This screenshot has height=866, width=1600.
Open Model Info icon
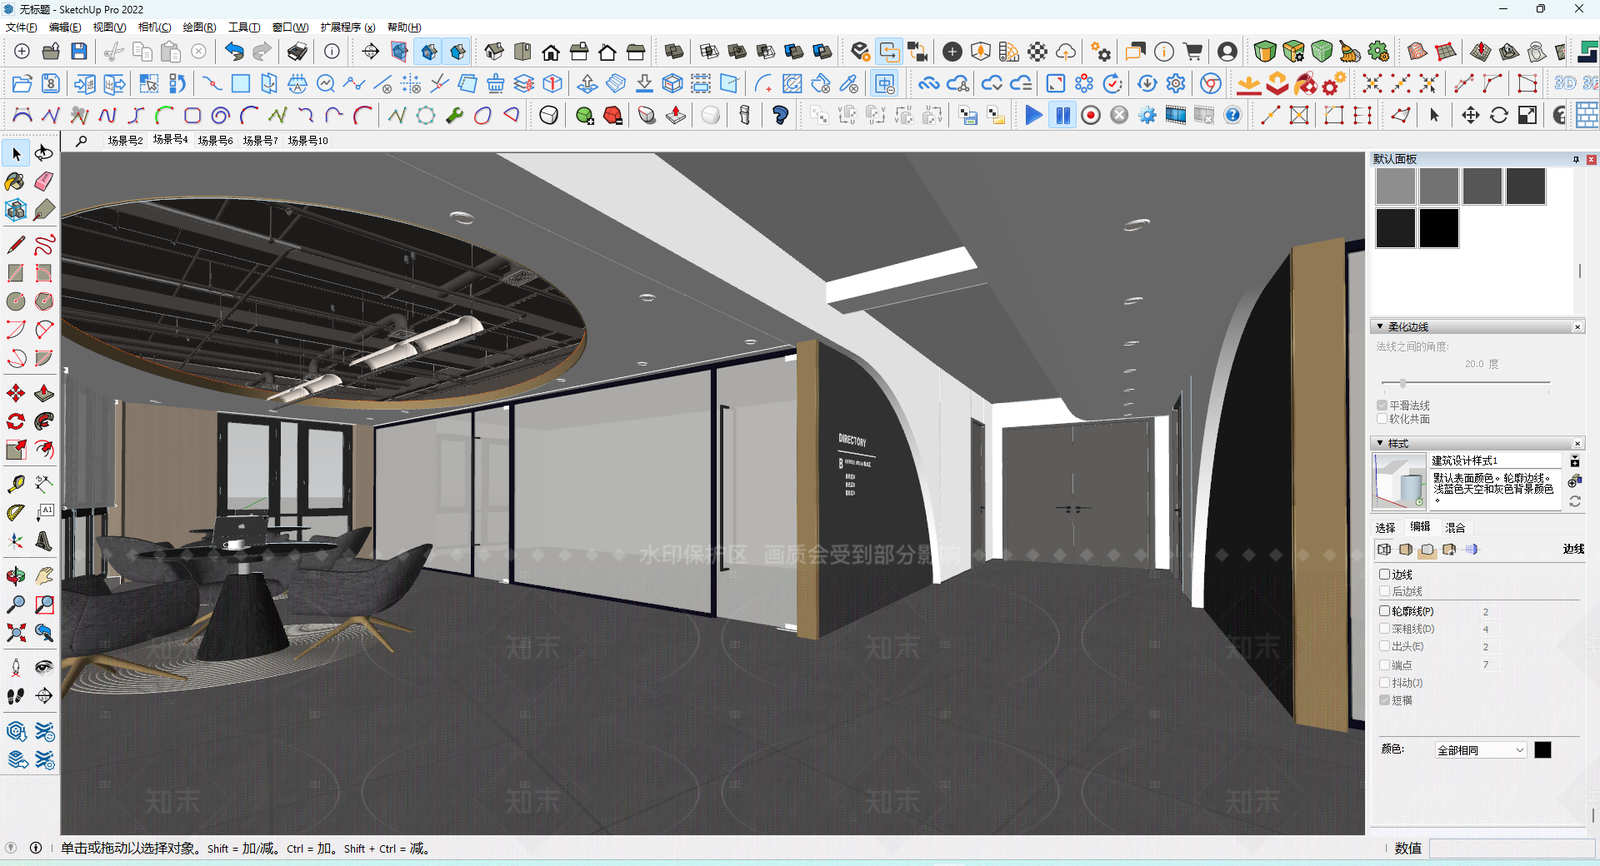pos(332,51)
